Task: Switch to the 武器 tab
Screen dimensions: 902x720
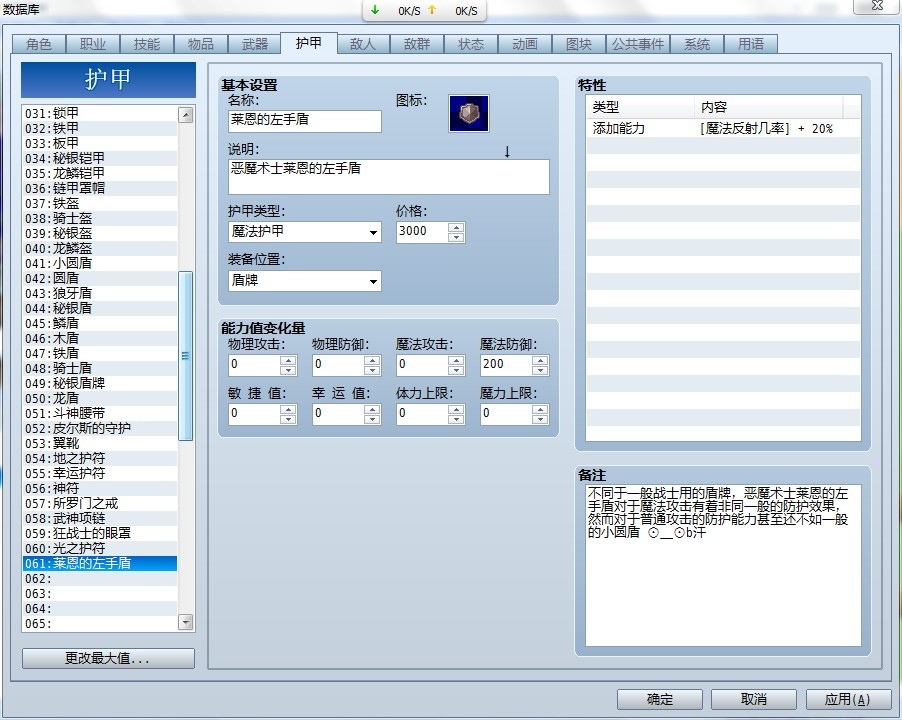Action: pyautogui.click(x=256, y=44)
